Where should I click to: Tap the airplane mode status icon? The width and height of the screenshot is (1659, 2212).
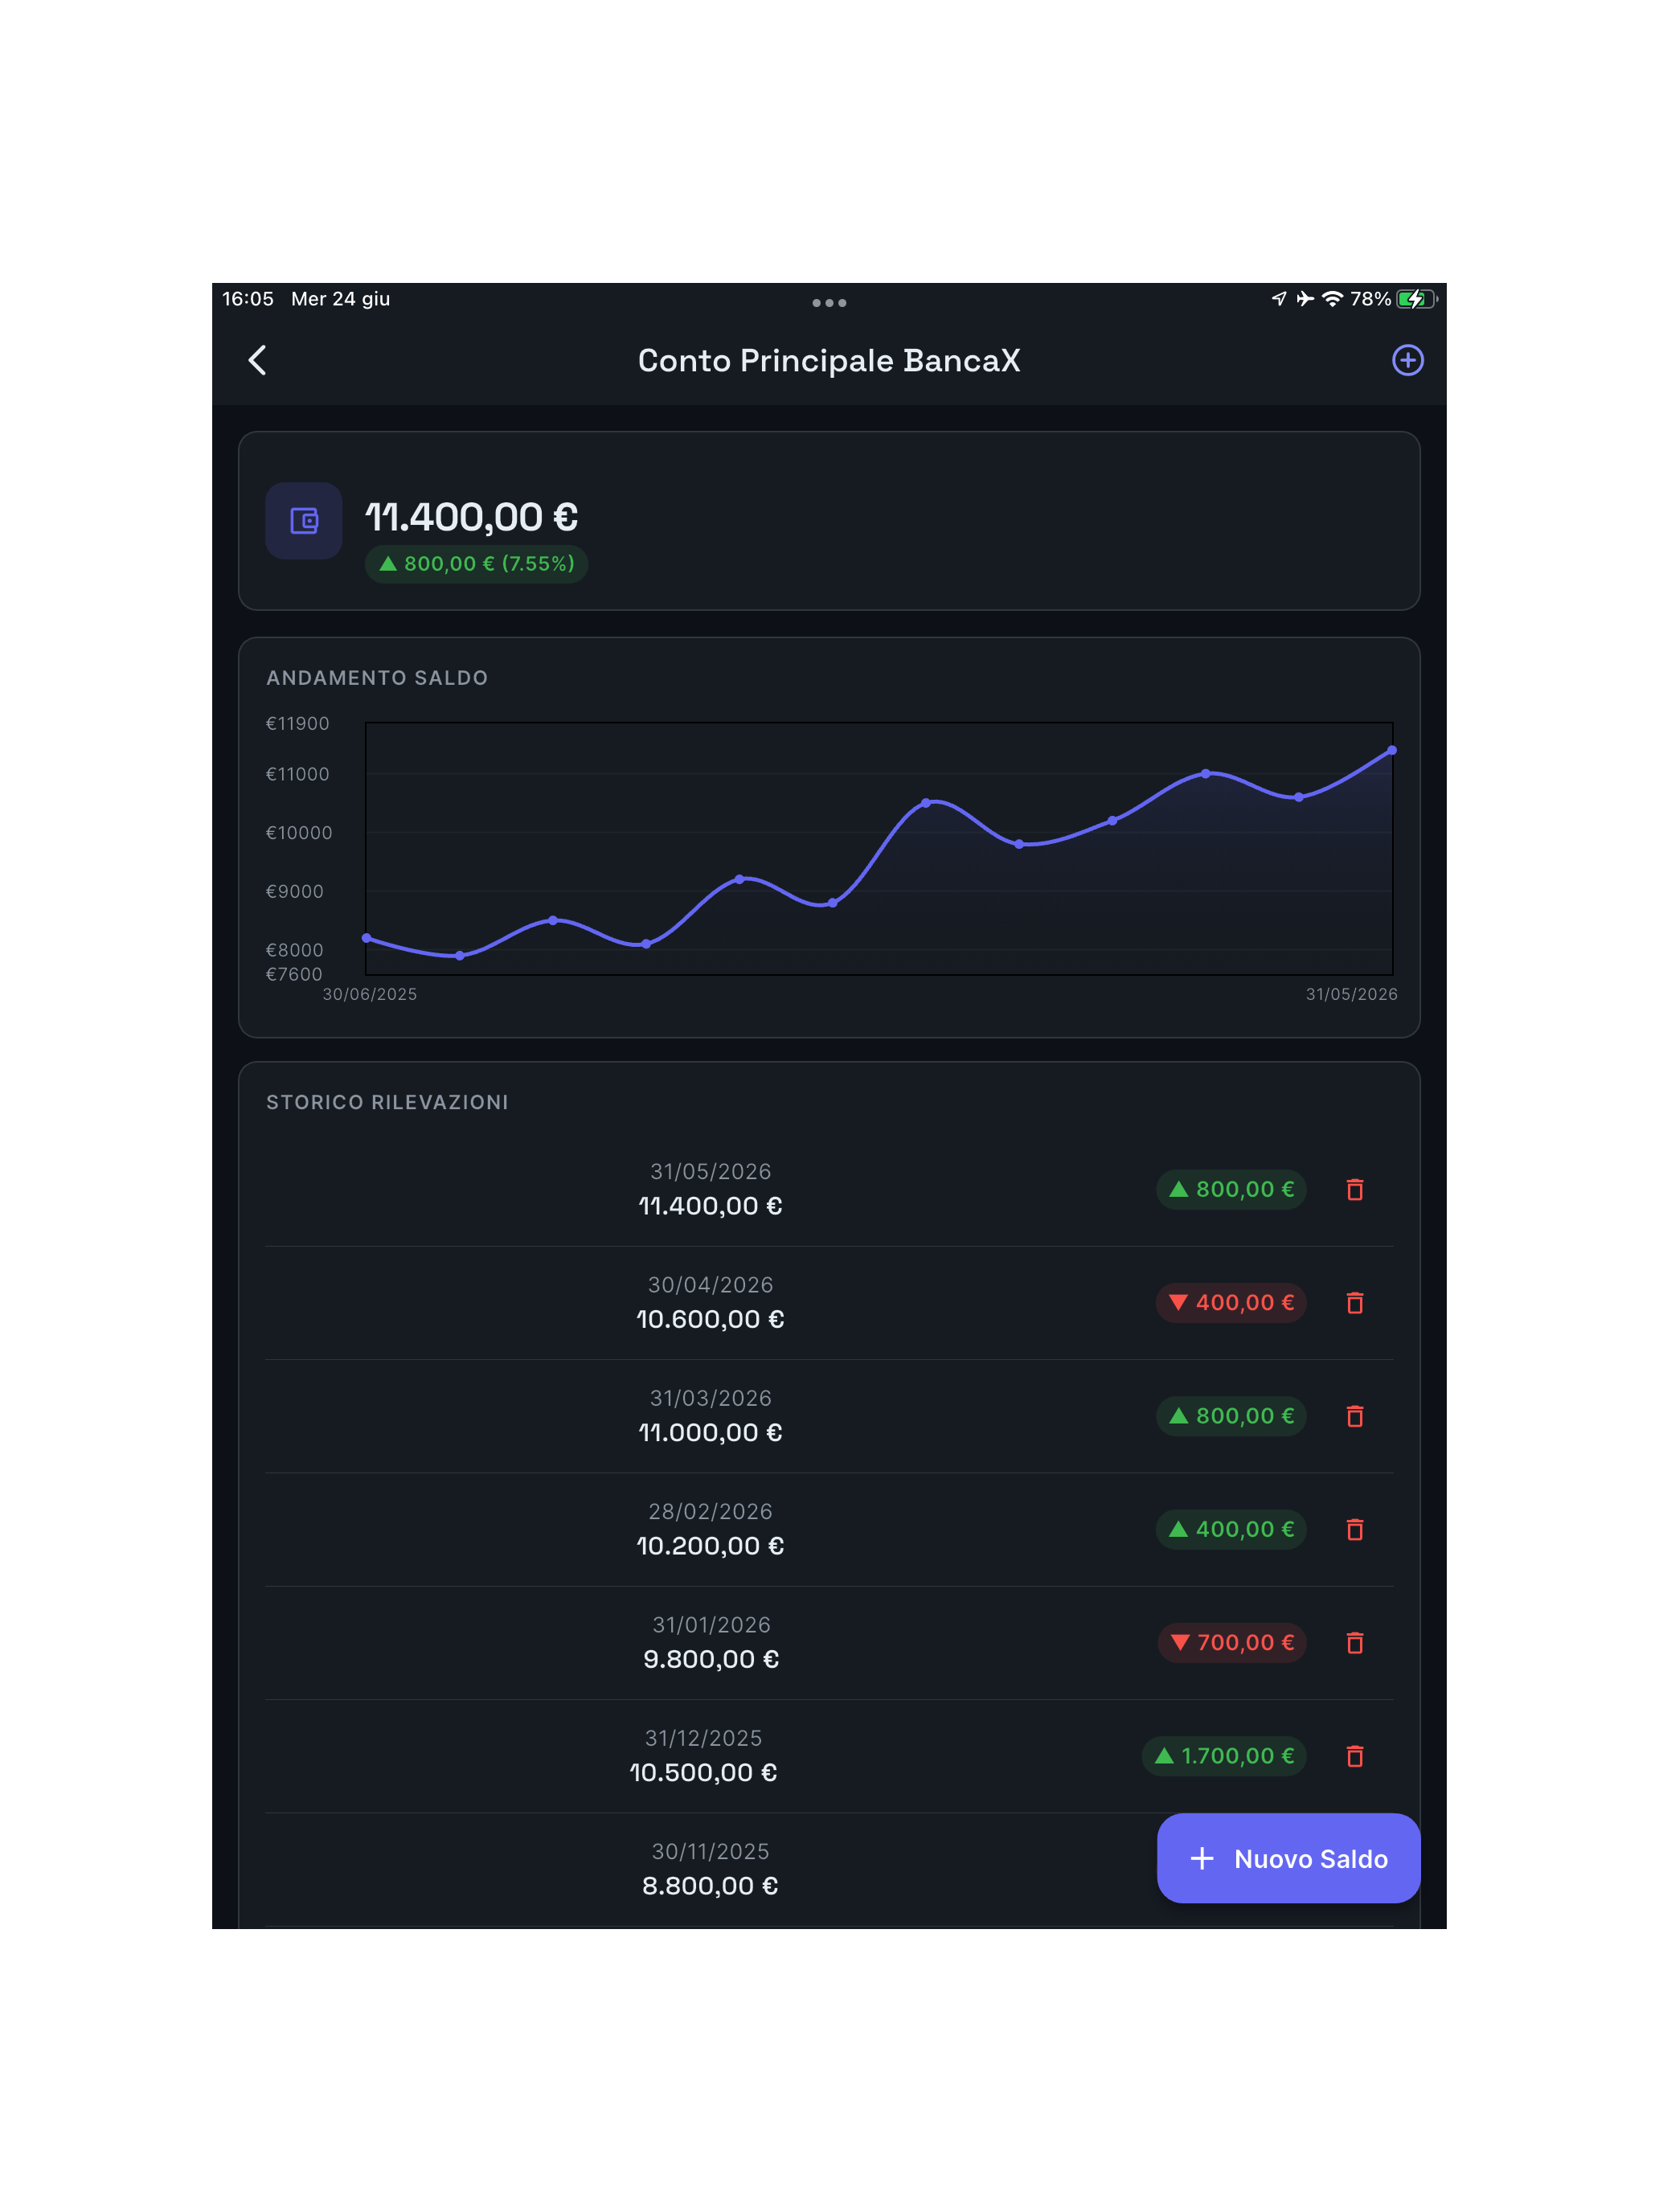1305,299
